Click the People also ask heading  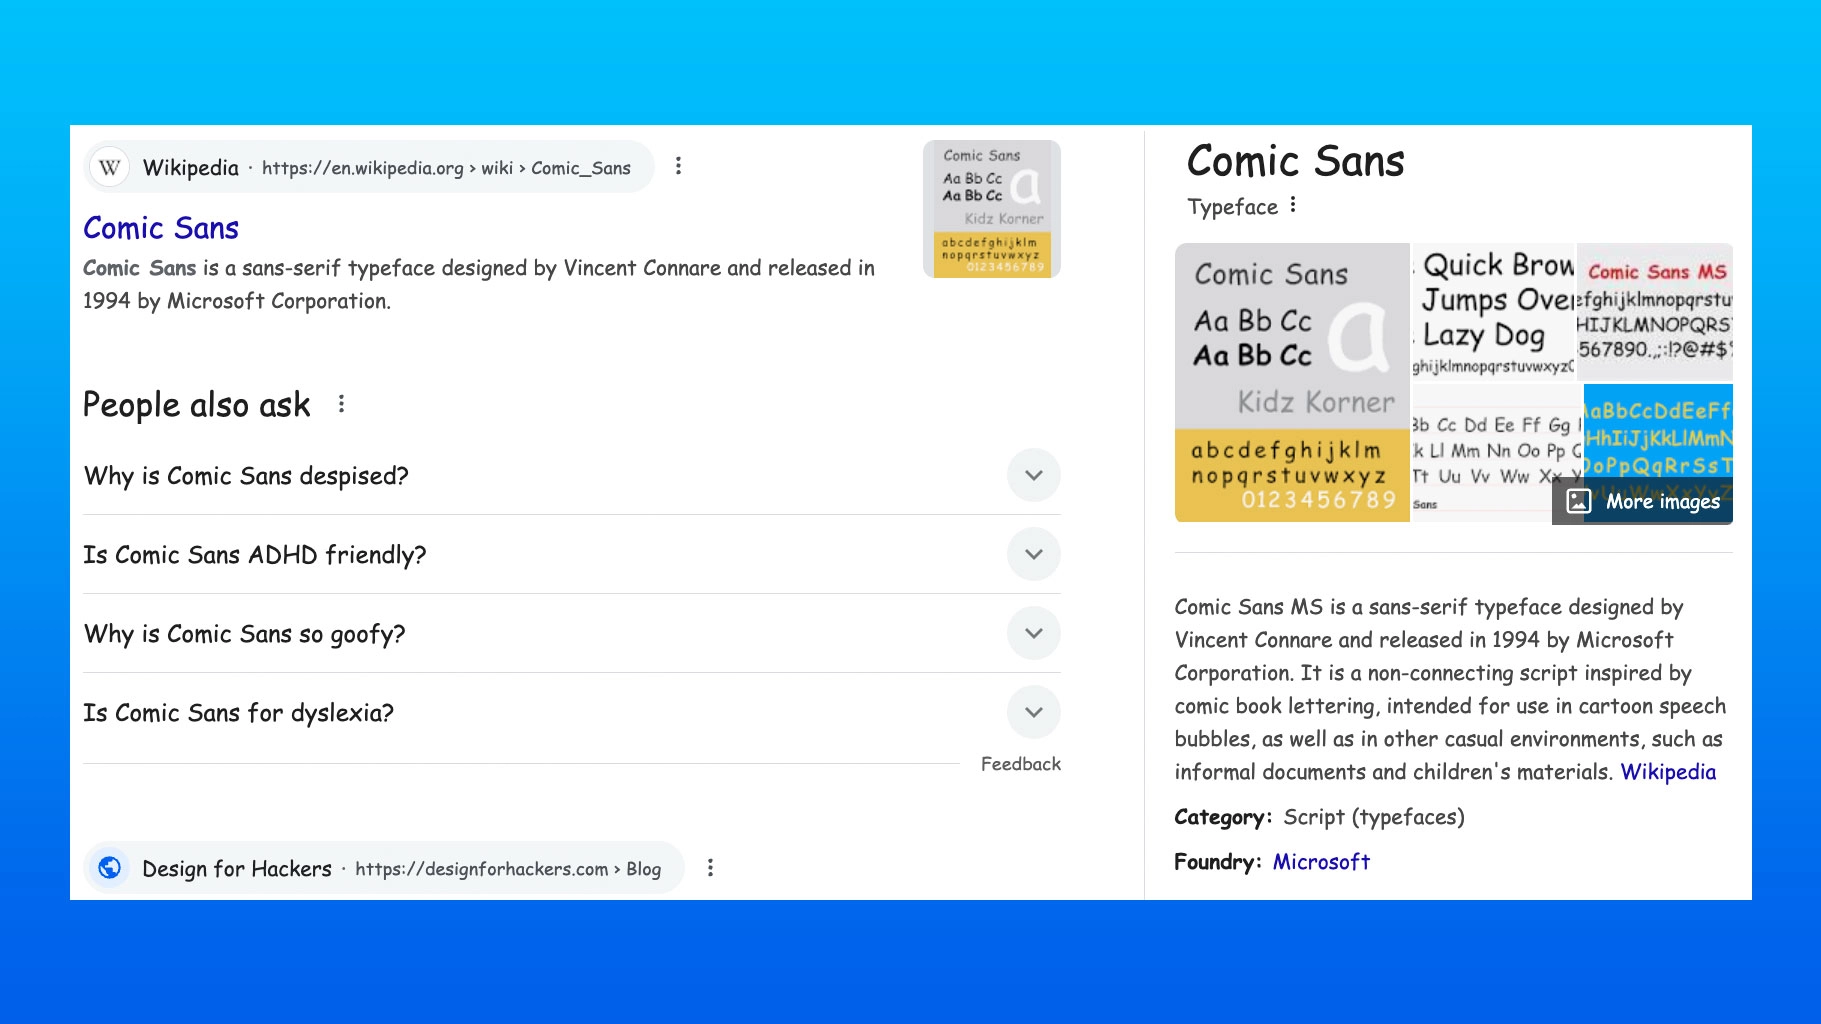click(x=197, y=405)
